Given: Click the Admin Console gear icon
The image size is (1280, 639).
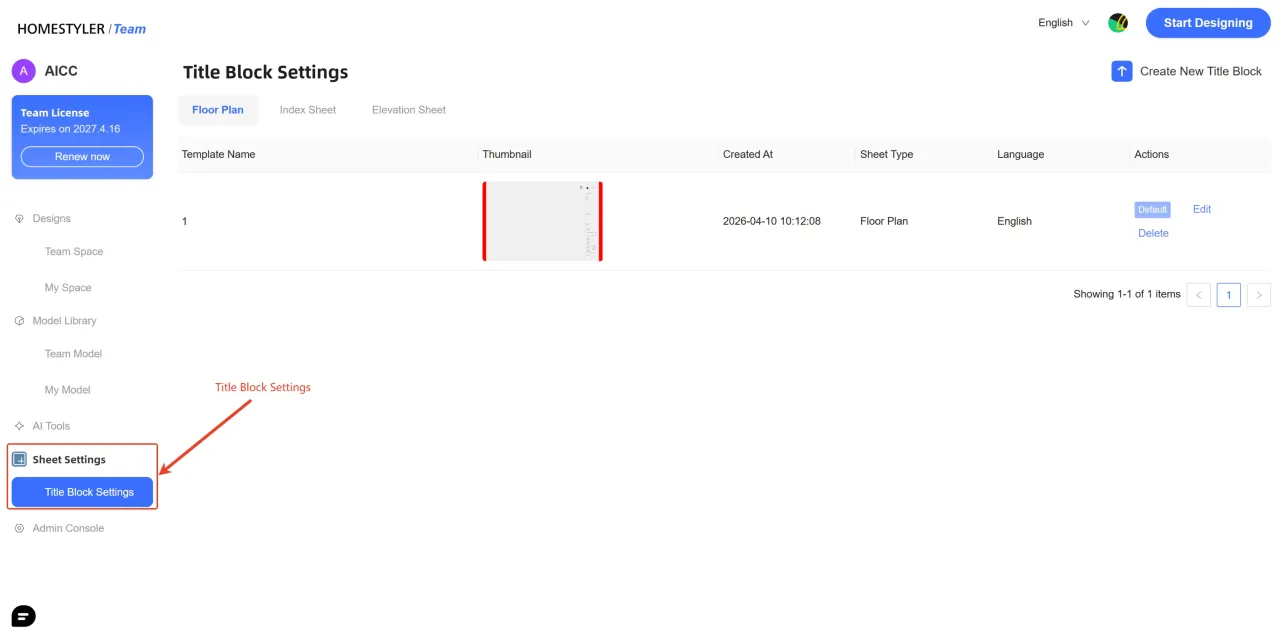Looking at the screenshot, I should tap(20, 528).
